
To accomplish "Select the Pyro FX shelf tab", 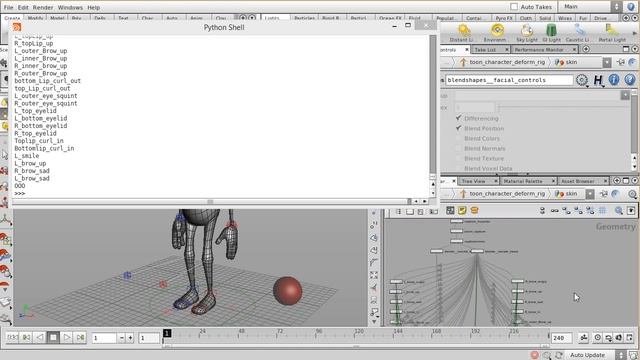I will [x=504, y=18].
